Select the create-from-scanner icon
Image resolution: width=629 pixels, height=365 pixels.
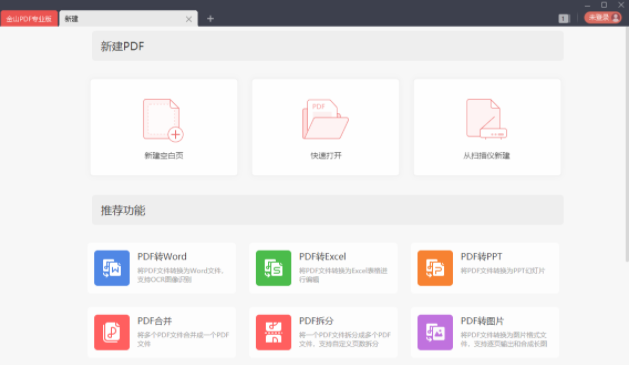click(x=487, y=119)
